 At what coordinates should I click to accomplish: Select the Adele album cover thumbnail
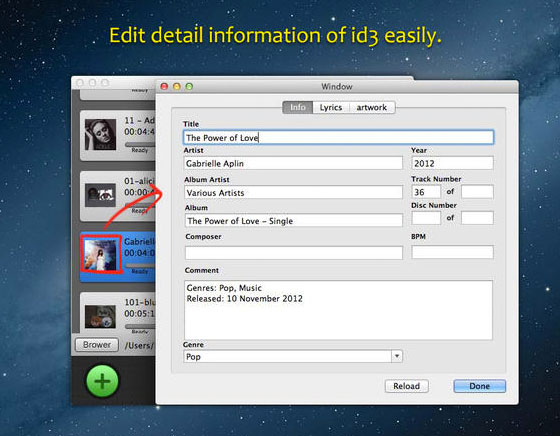100,135
